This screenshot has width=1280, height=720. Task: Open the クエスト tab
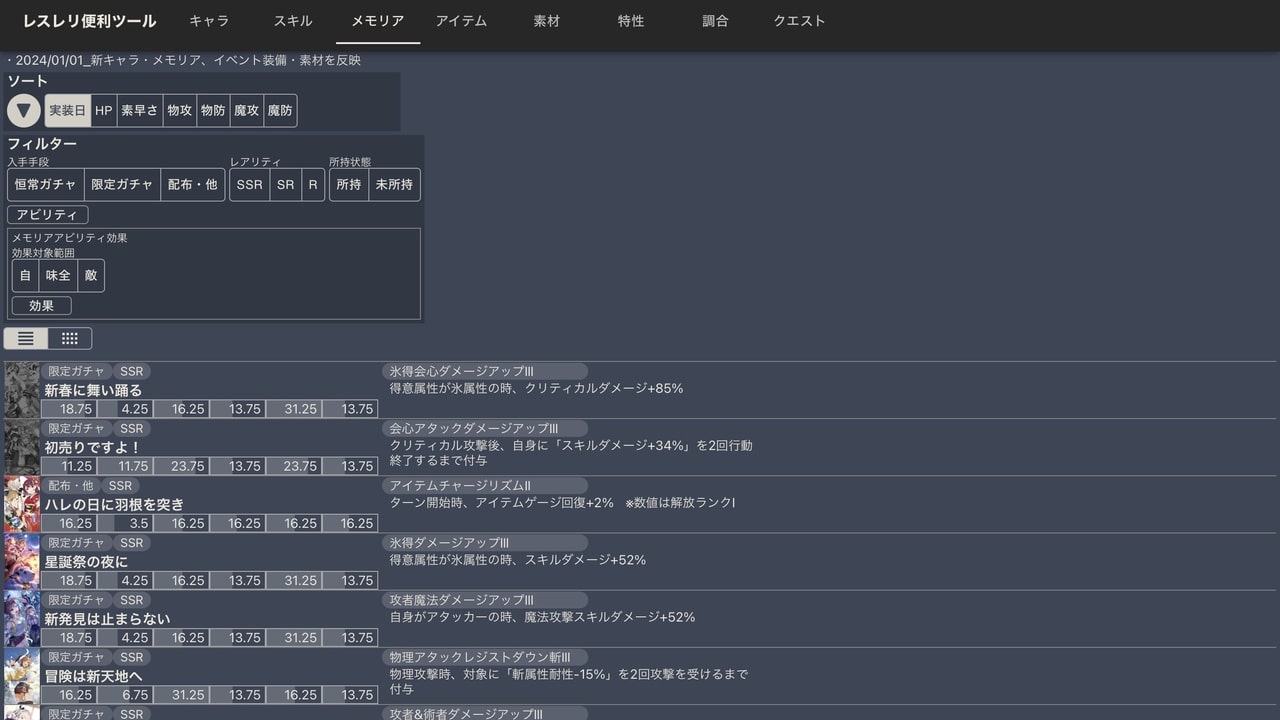pyautogui.click(x=800, y=21)
